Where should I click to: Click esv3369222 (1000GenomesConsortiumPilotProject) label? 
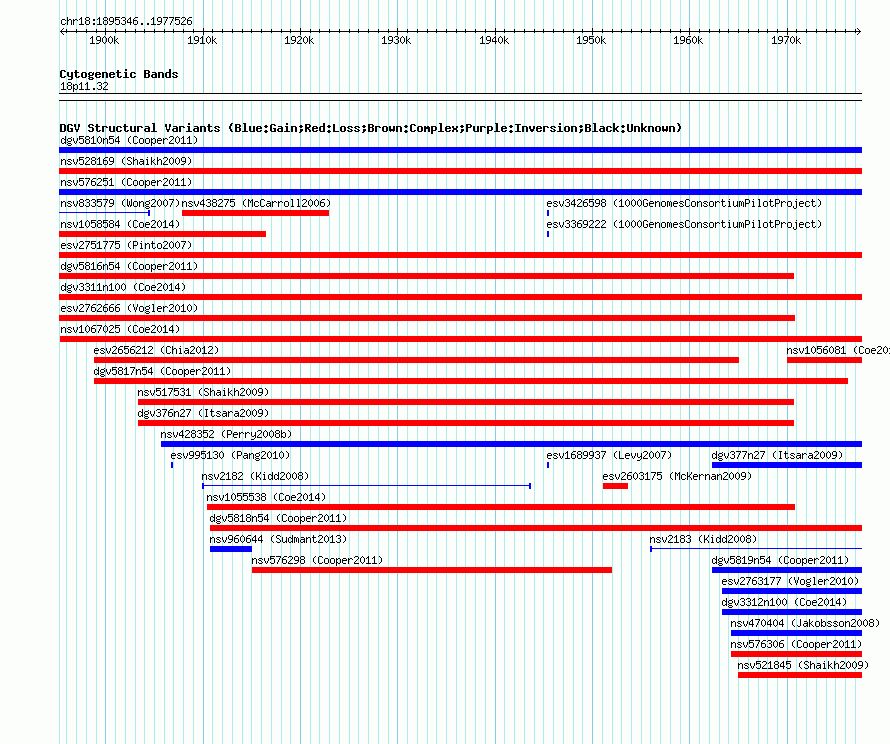click(x=684, y=224)
